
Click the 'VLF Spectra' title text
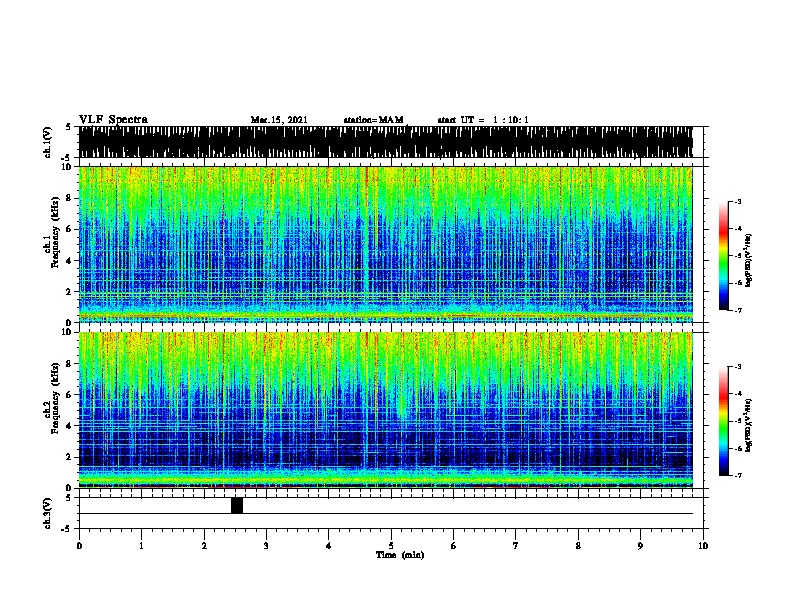(114, 120)
